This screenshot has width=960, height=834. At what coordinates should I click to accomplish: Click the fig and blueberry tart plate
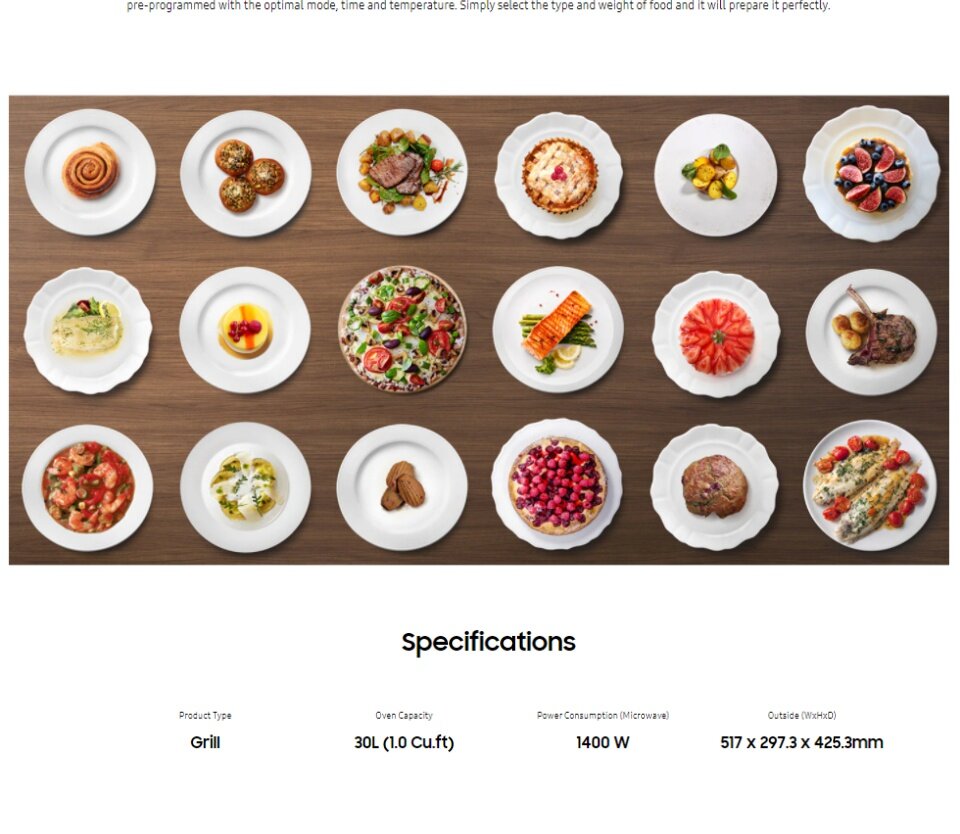tap(871, 174)
